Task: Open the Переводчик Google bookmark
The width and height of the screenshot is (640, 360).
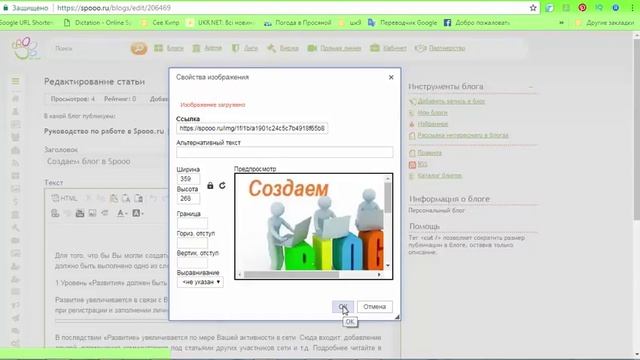Action: pyautogui.click(x=402, y=23)
